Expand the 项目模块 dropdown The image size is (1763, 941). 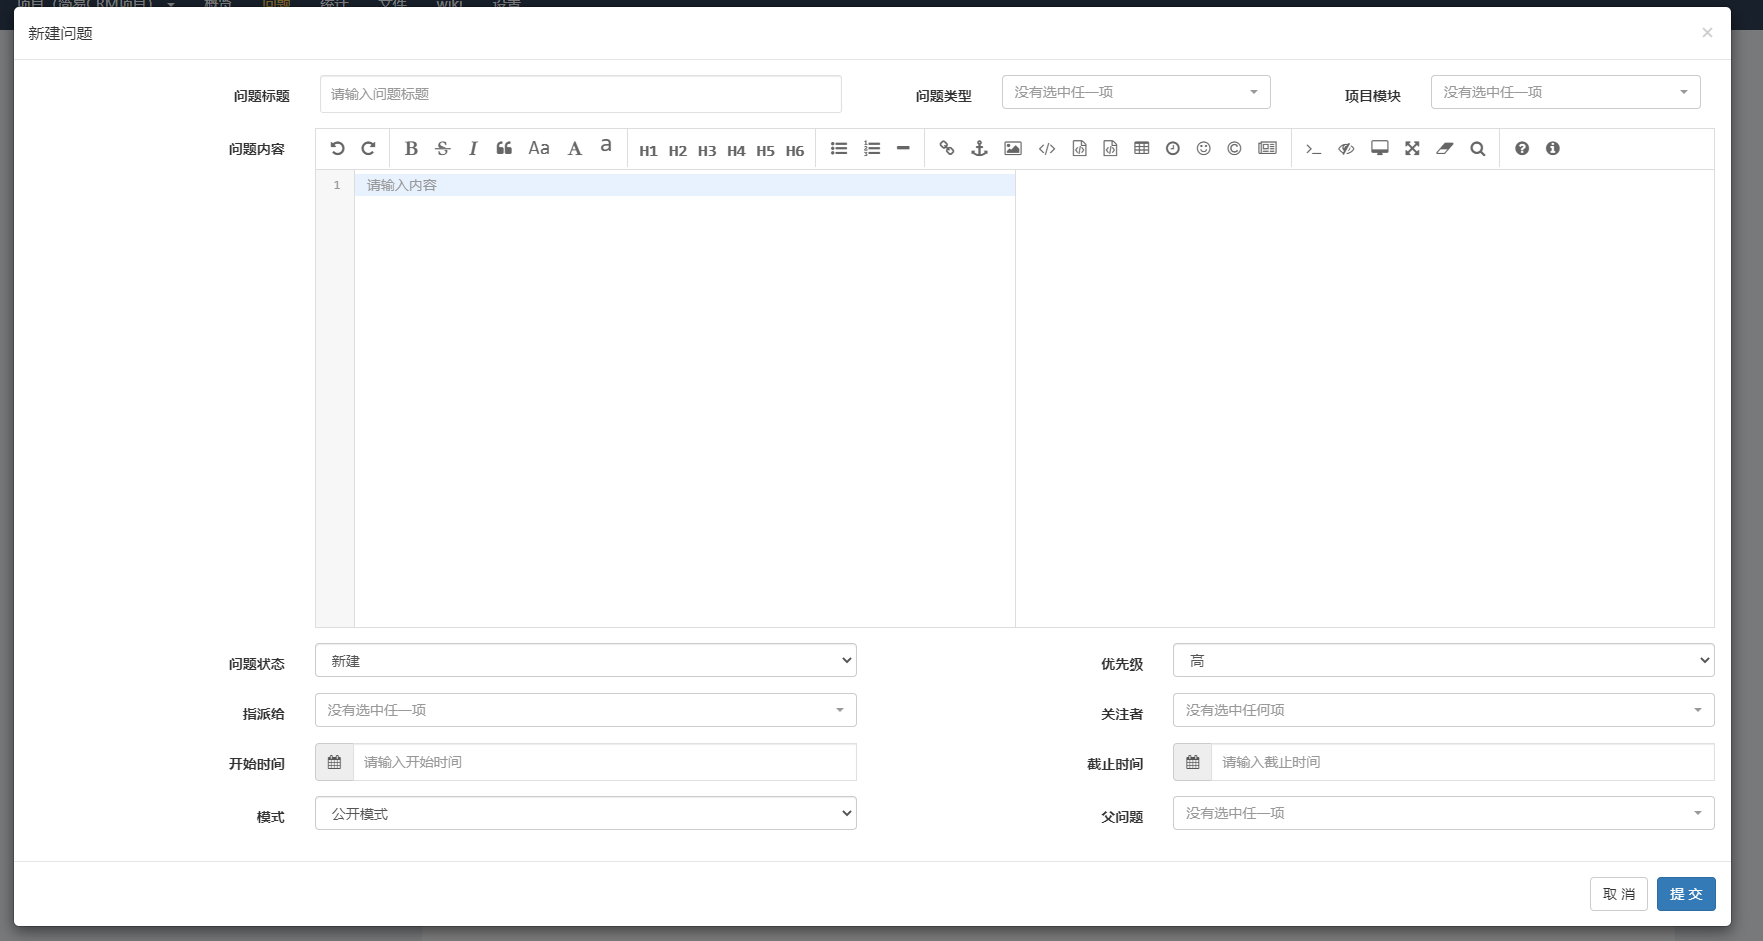(1564, 92)
